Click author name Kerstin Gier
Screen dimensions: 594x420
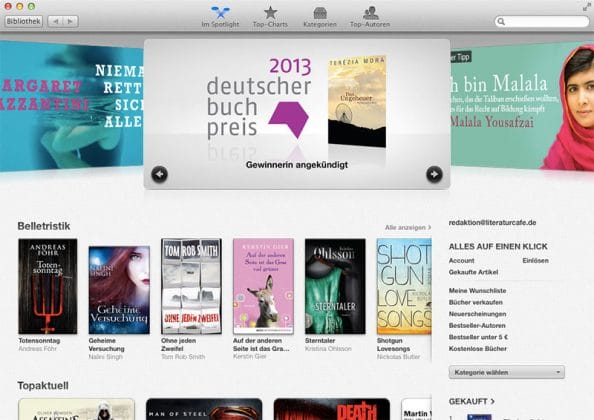click(250, 356)
